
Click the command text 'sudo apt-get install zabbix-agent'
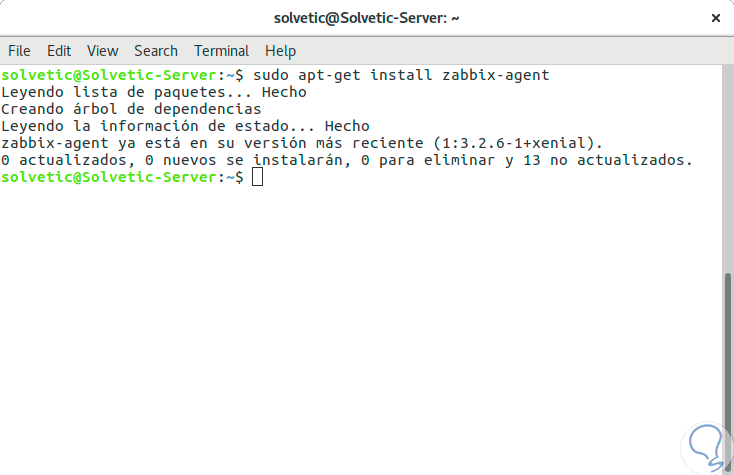coord(401,75)
